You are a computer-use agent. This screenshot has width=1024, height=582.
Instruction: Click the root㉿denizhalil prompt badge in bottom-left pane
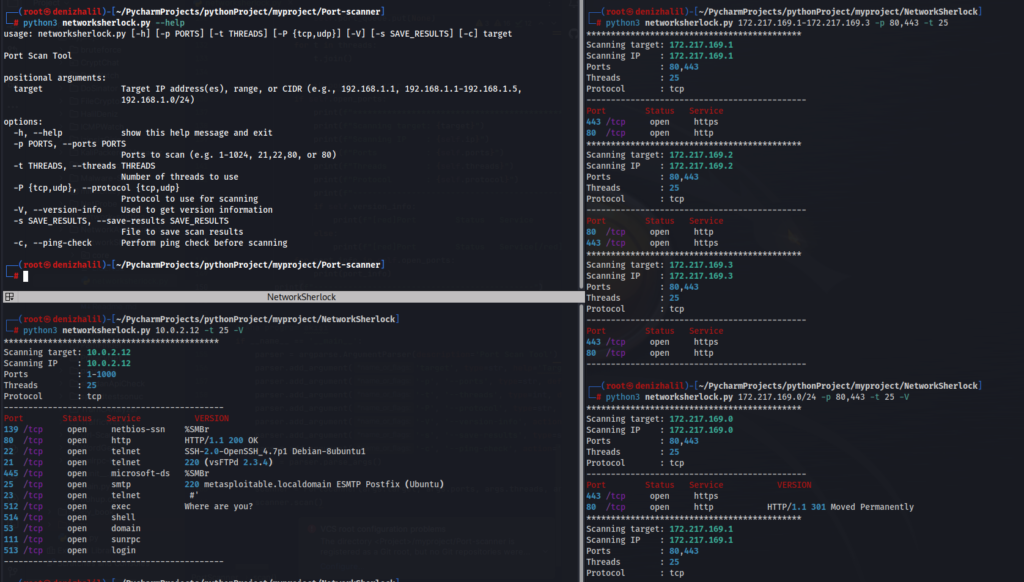(x=47, y=318)
